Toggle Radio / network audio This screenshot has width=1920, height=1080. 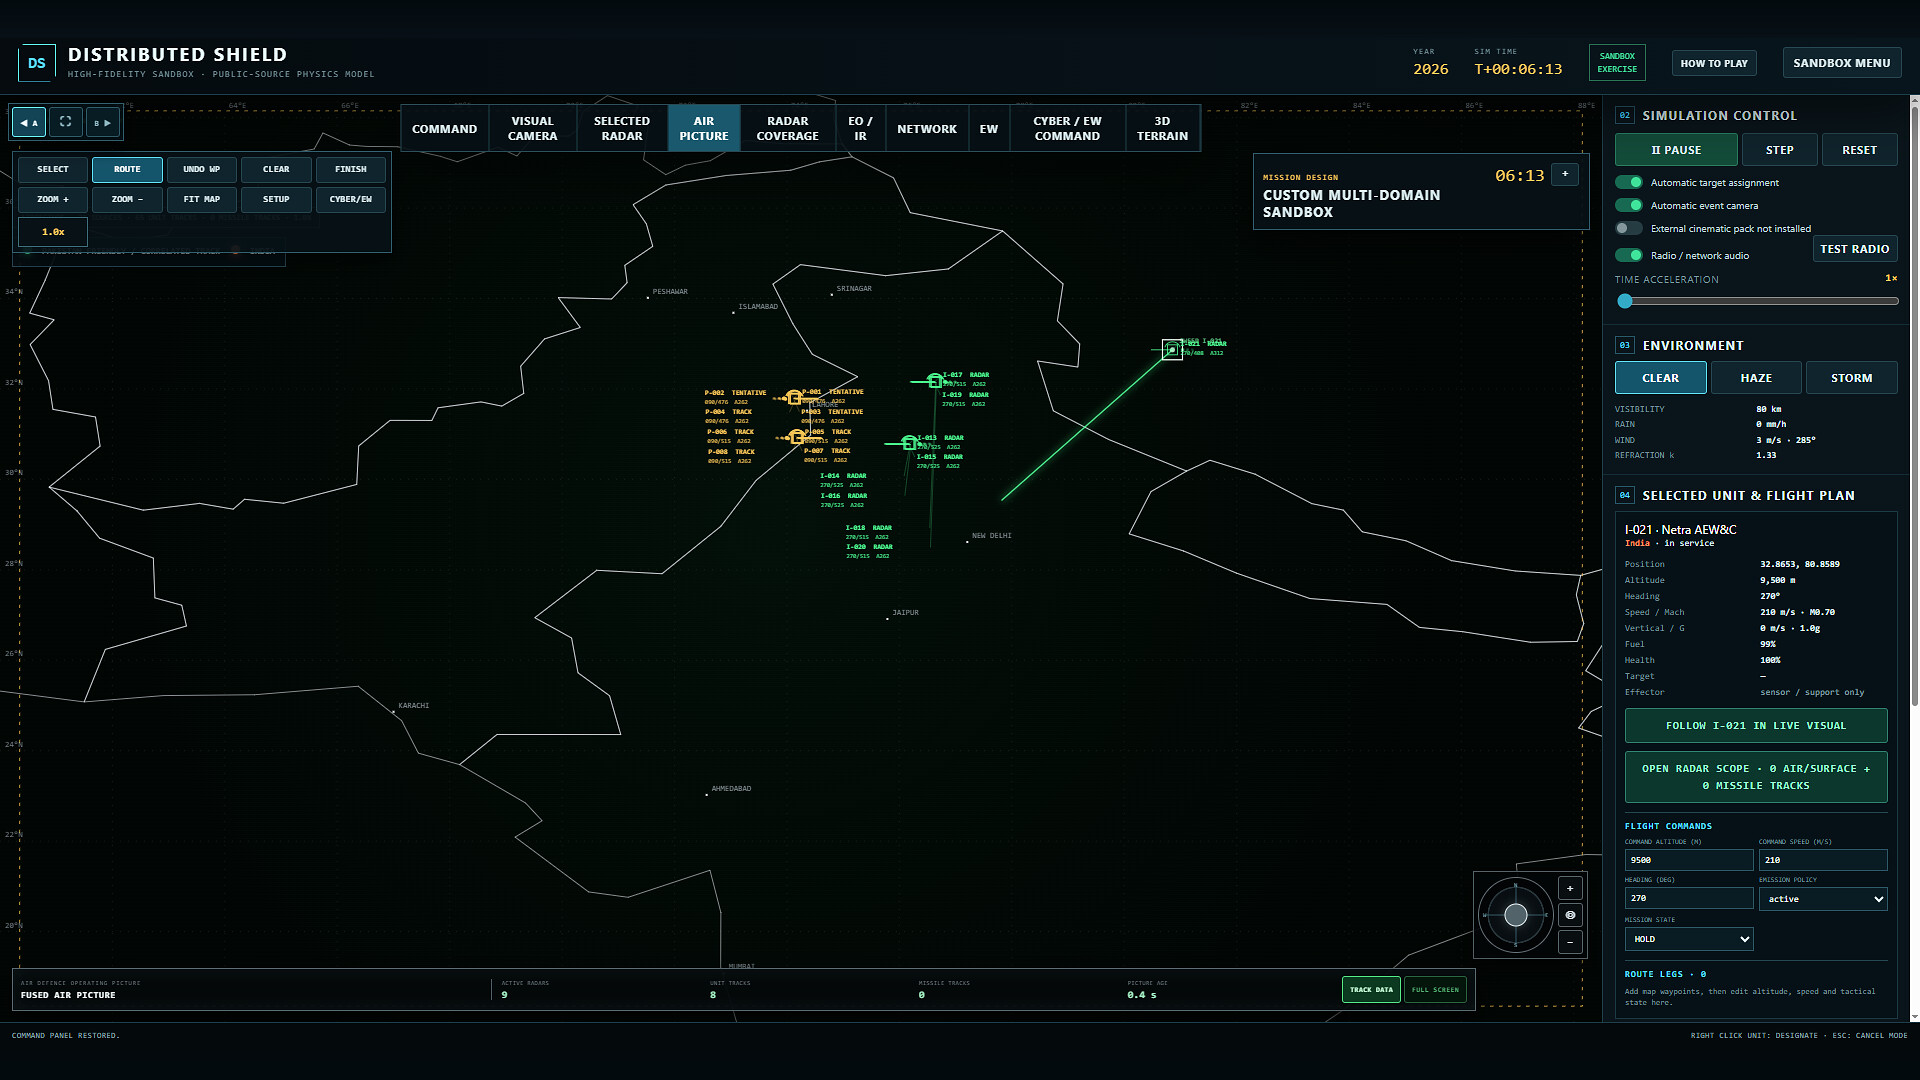pos(1629,255)
